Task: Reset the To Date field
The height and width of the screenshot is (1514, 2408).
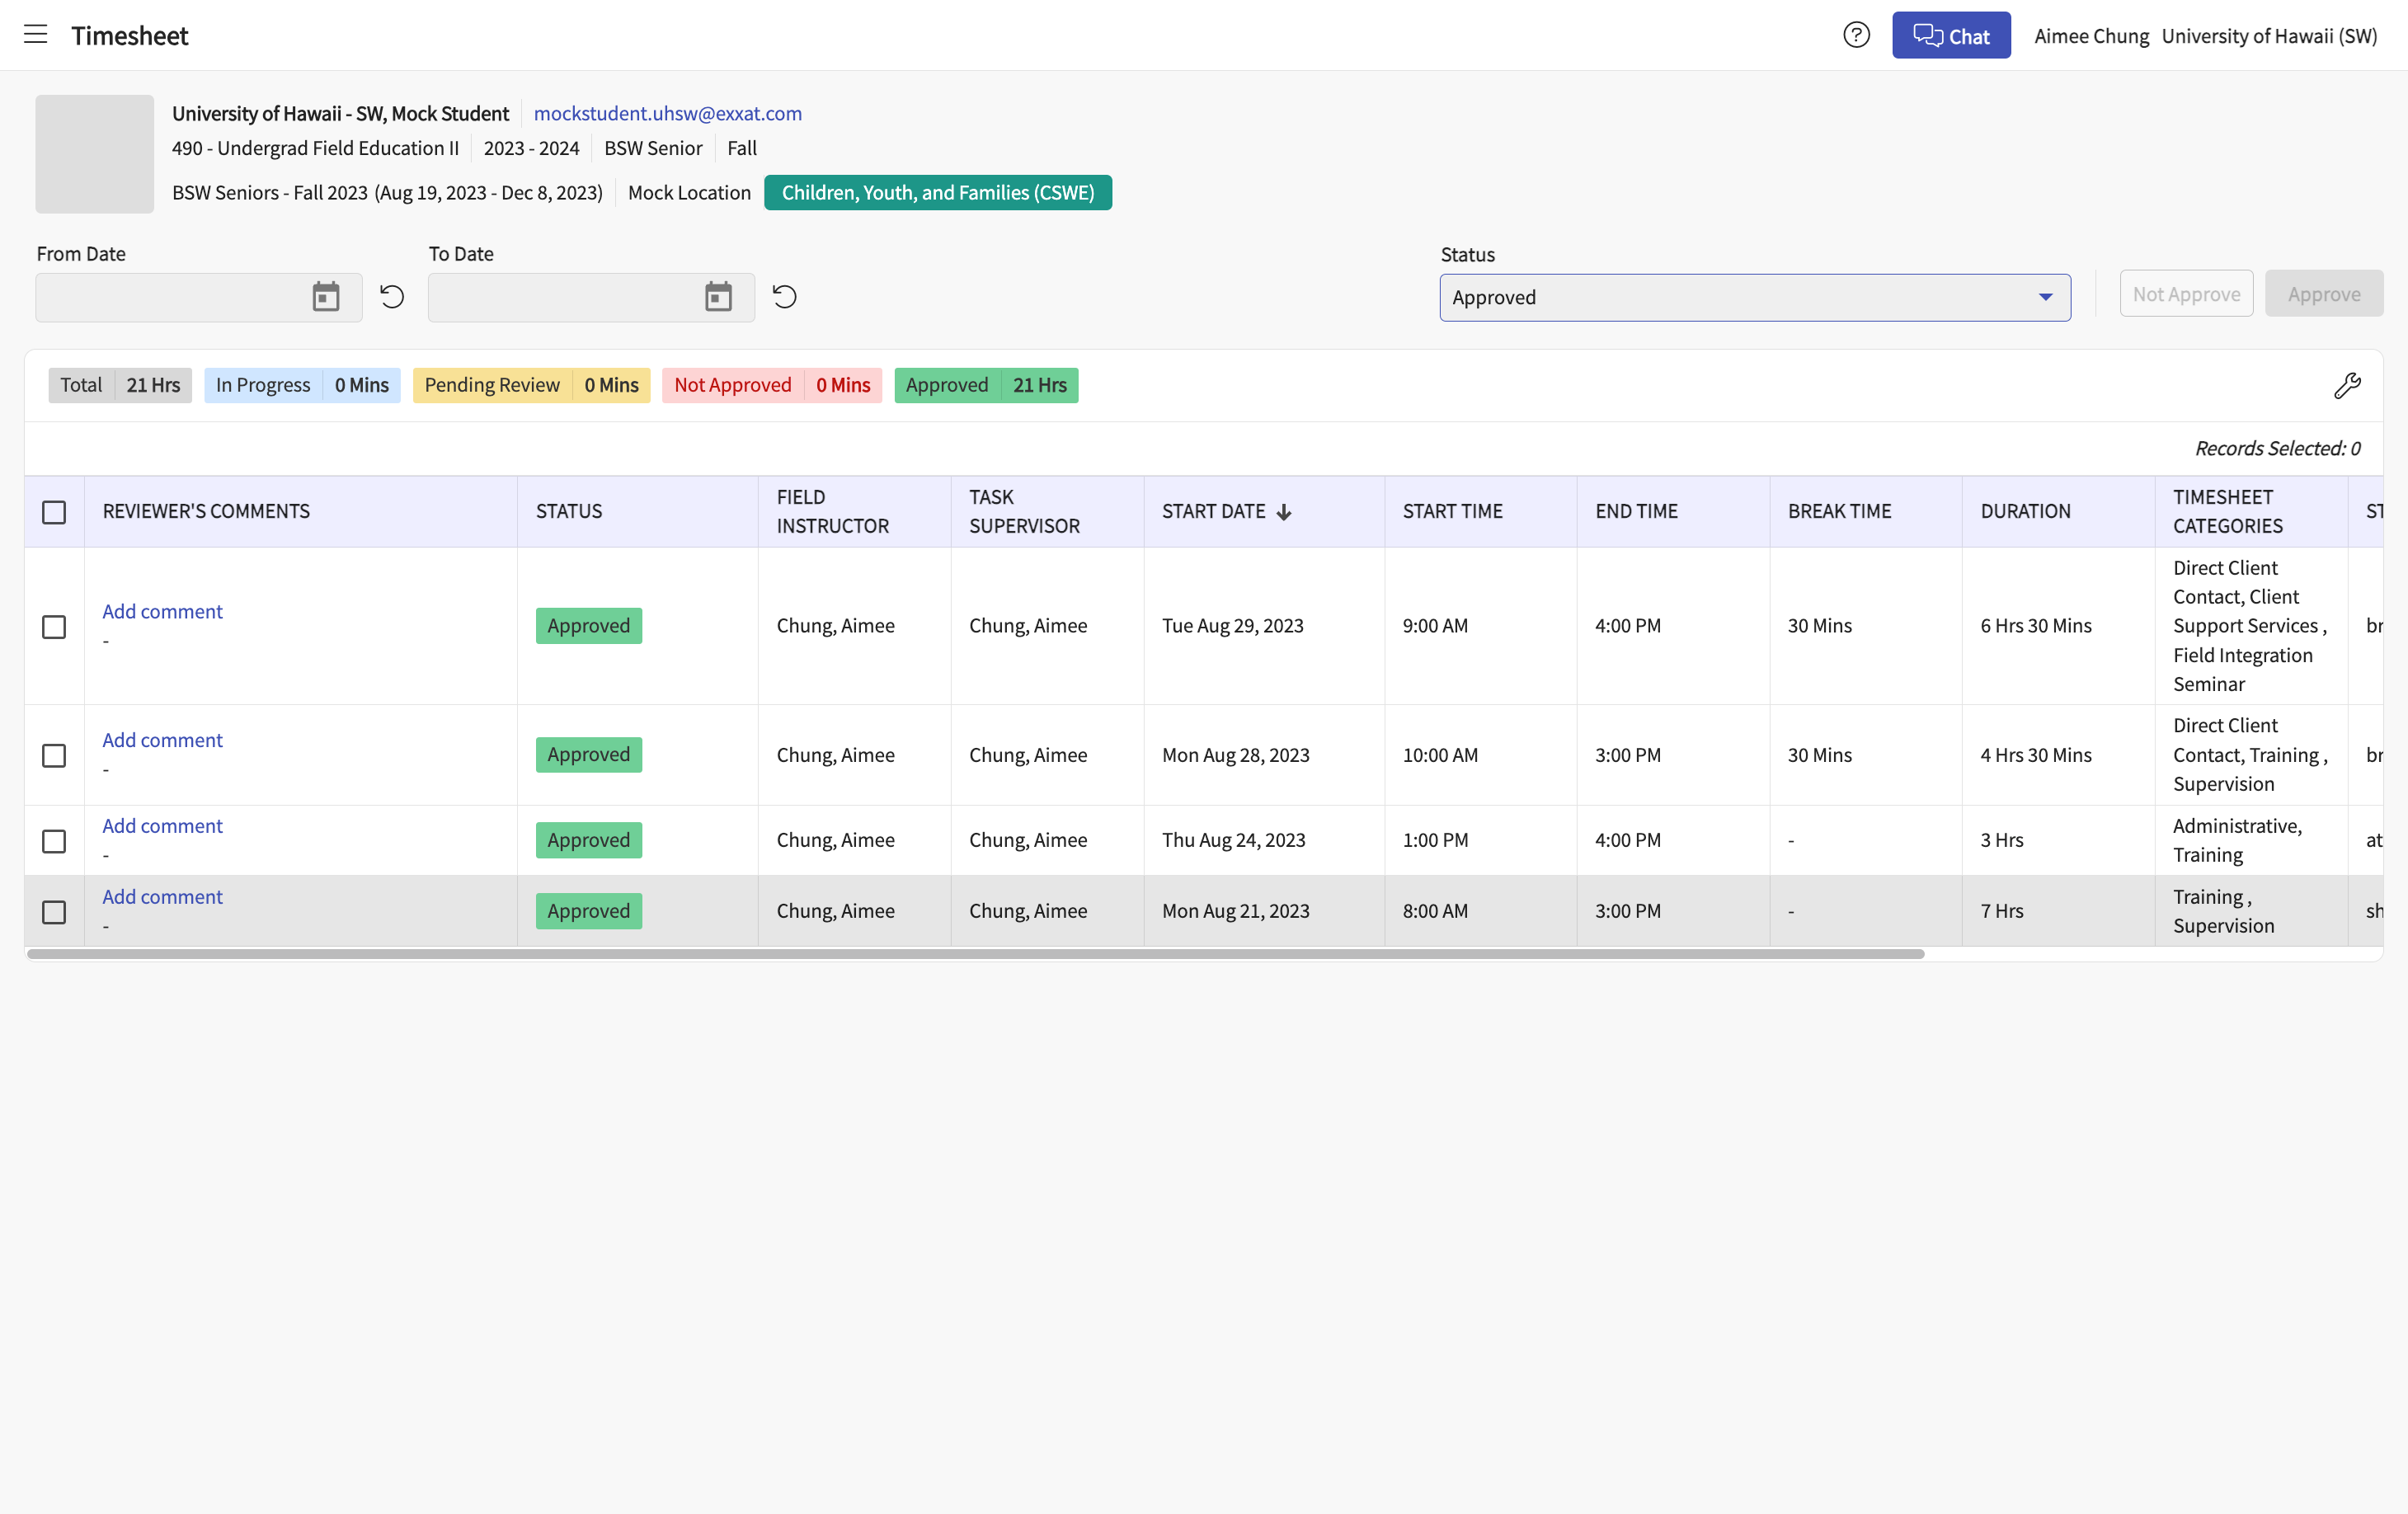Action: [785, 297]
